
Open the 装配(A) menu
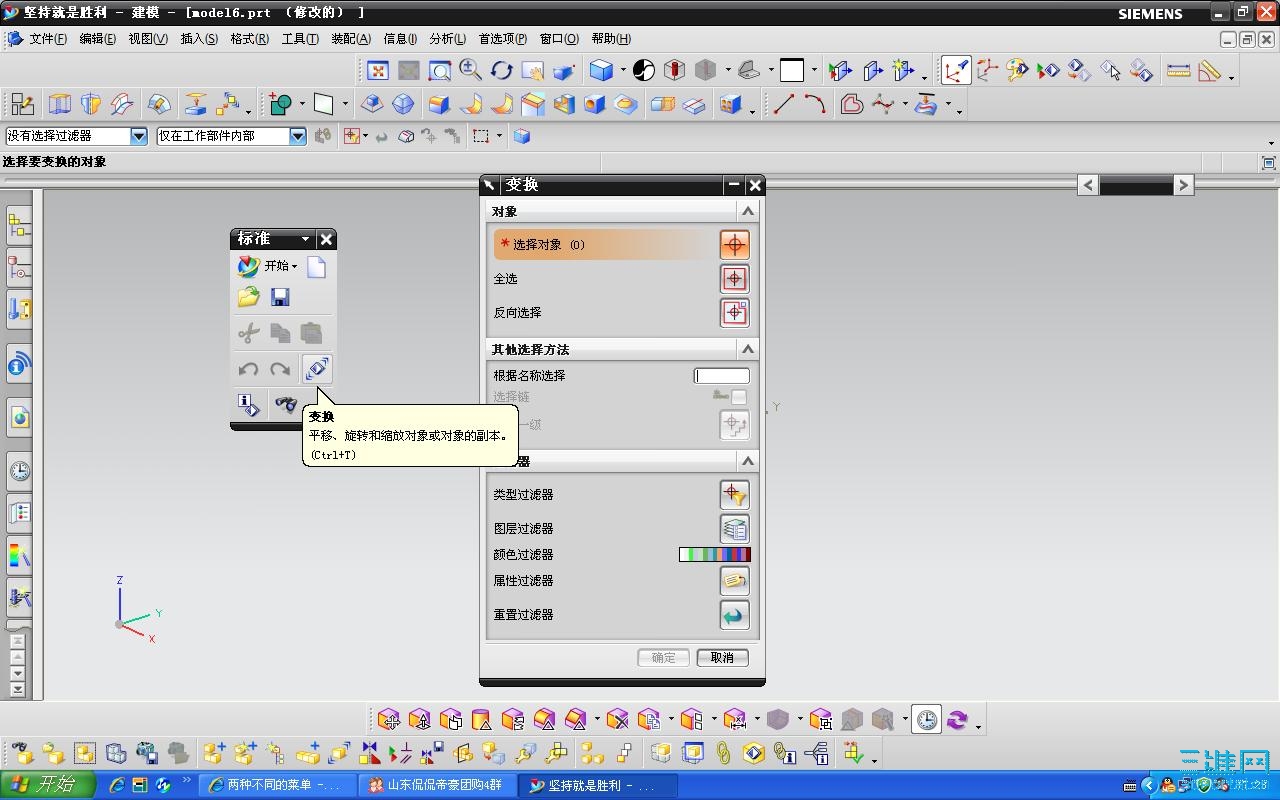pyautogui.click(x=351, y=39)
